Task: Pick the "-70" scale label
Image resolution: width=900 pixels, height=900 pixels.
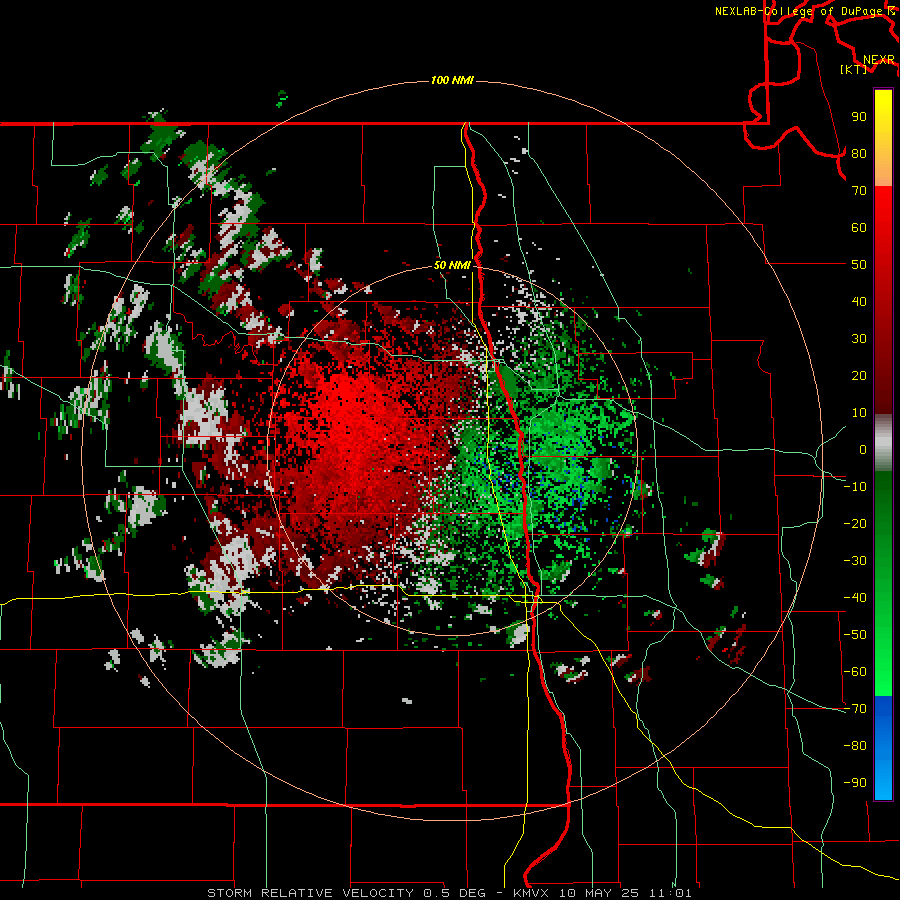Action: [x=855, y=709]
